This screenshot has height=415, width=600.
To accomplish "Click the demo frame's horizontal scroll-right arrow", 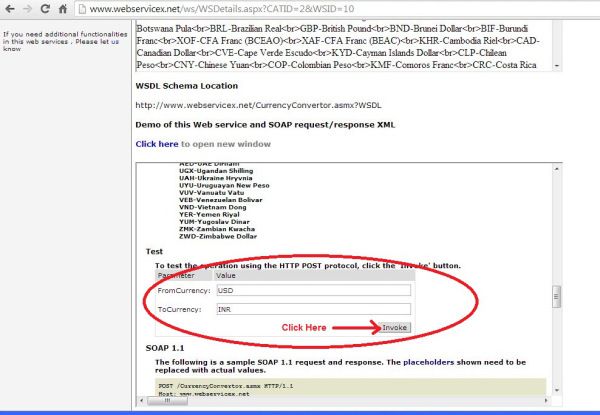I will 546,400.
